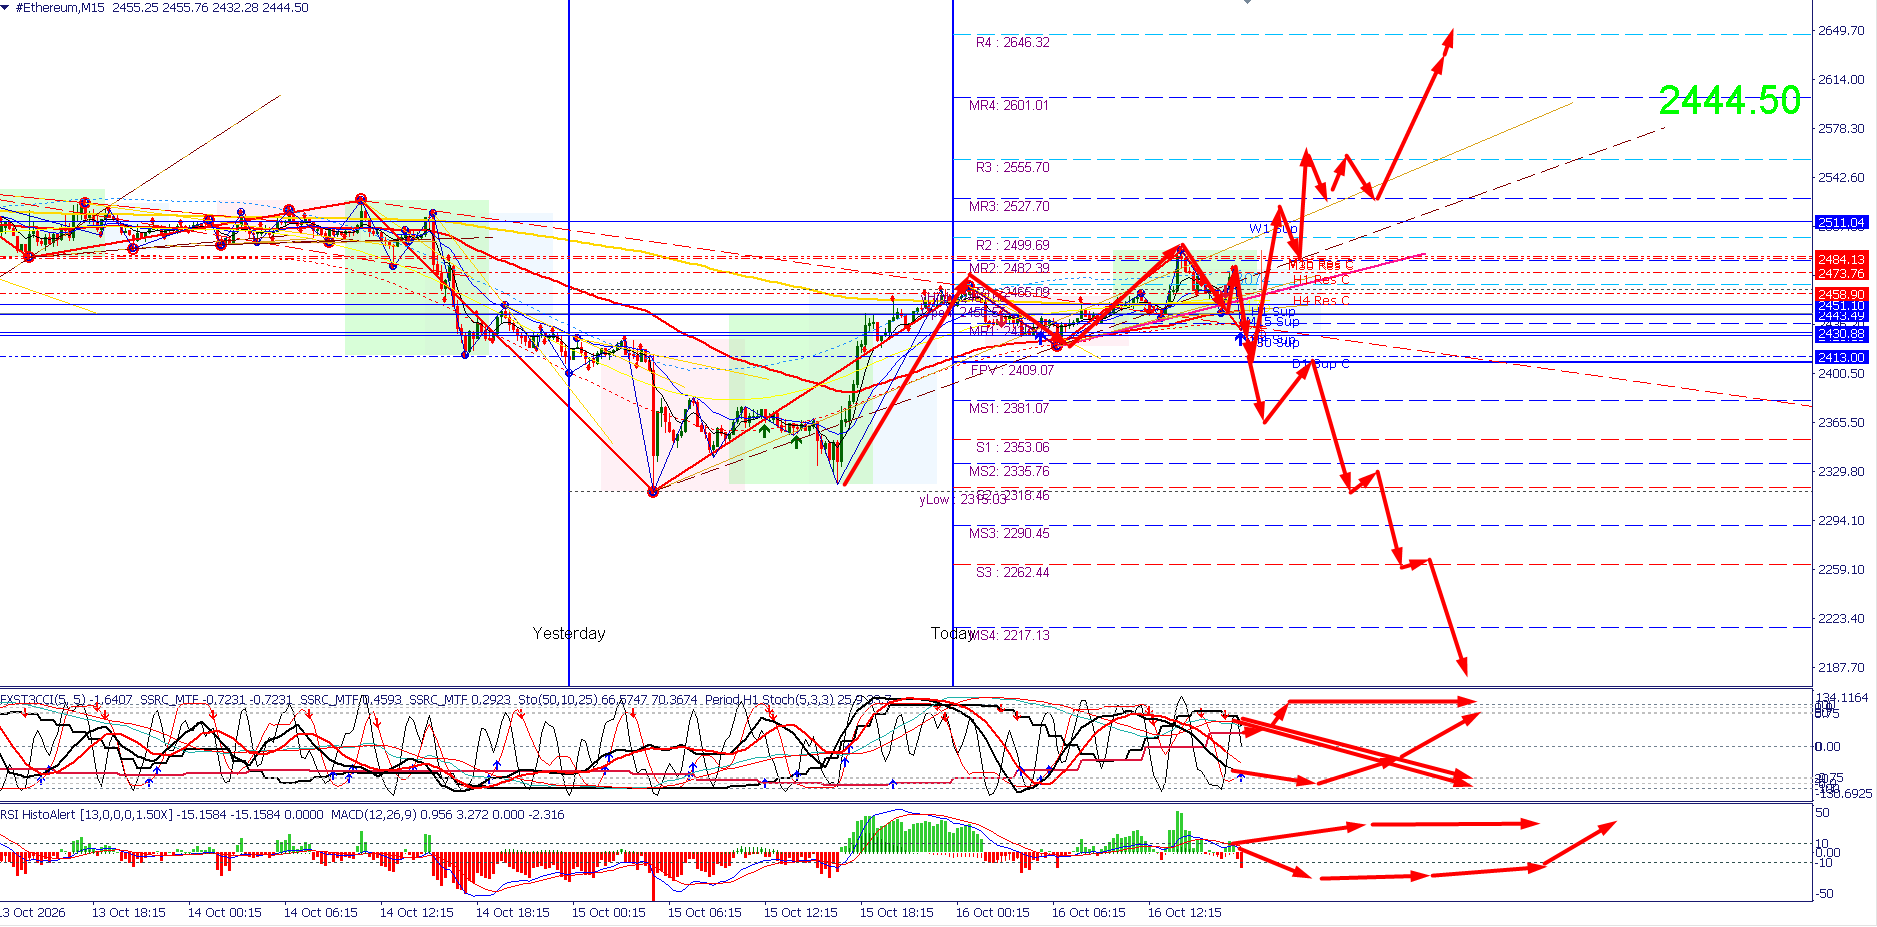This screenshot has width=1877, height=927.
Task: Click the S1 : 2353.06 pivot label
Action: pos(1013,447)
